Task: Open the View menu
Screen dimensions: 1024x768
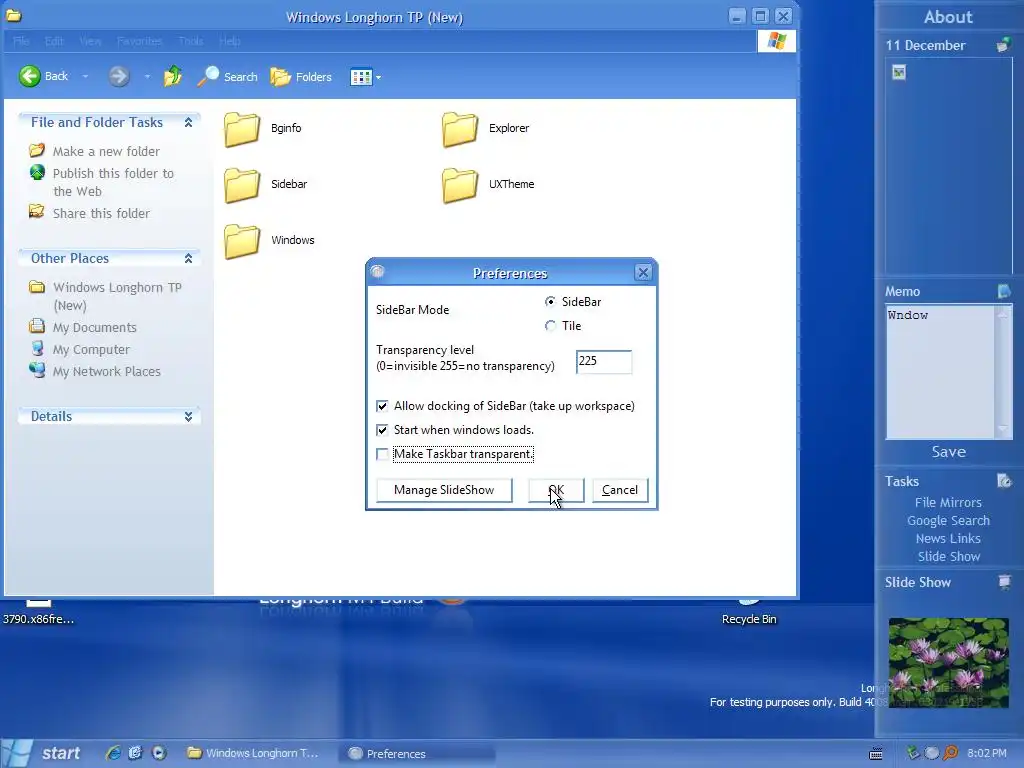Action: (x=90, y=41)
